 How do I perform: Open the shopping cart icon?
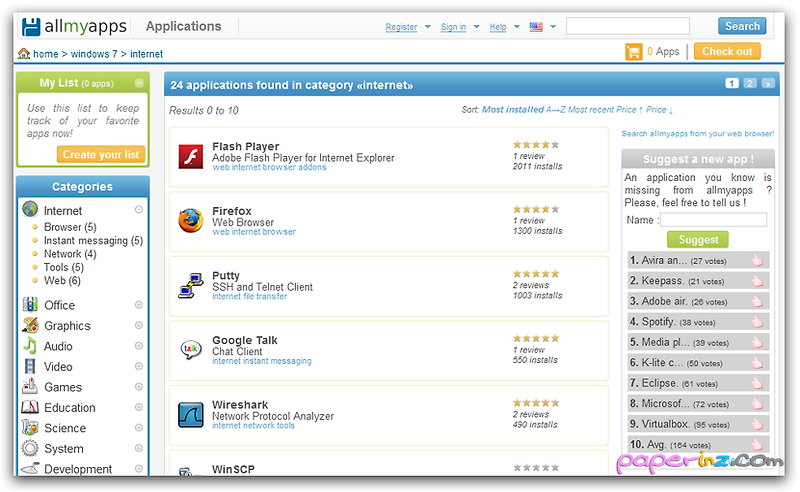point(633,52)
